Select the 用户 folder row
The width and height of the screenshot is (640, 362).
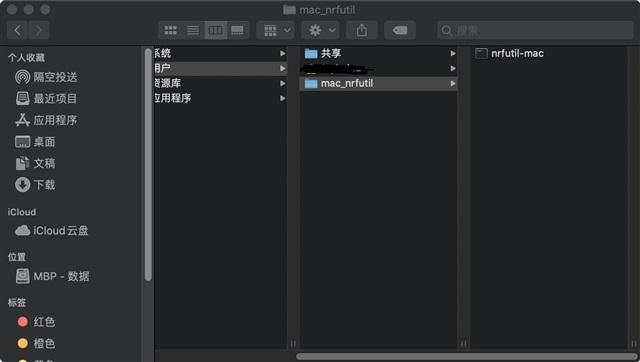tap(221, 68)
